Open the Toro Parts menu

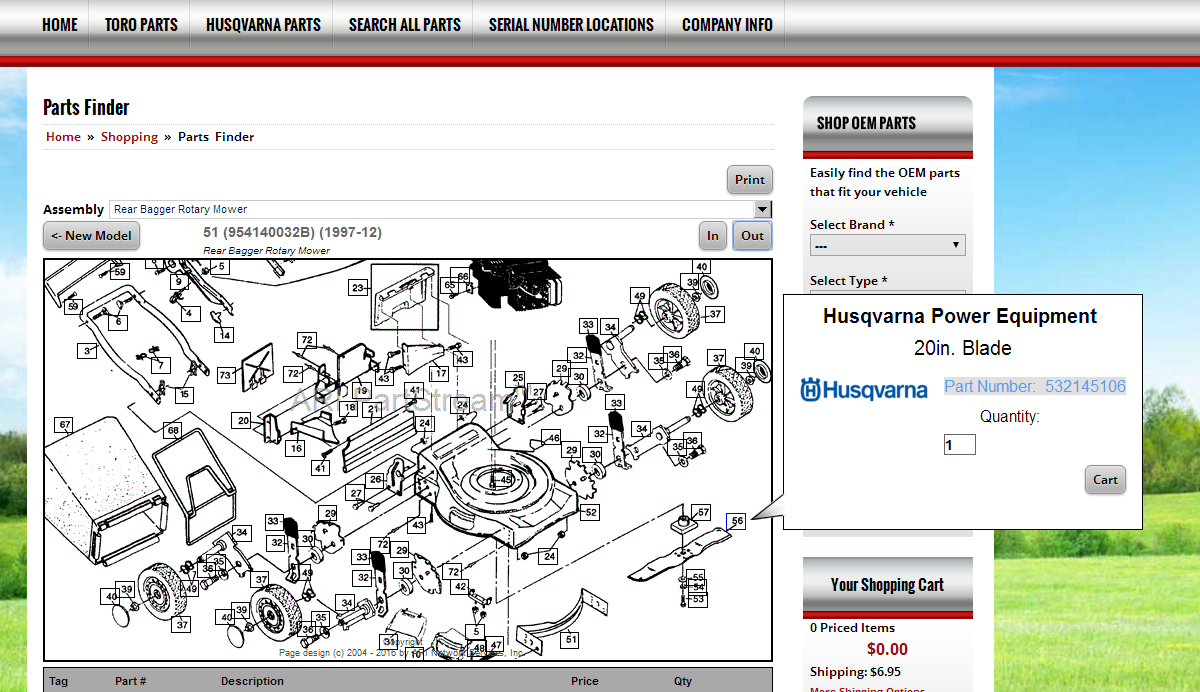coord(141,25)
